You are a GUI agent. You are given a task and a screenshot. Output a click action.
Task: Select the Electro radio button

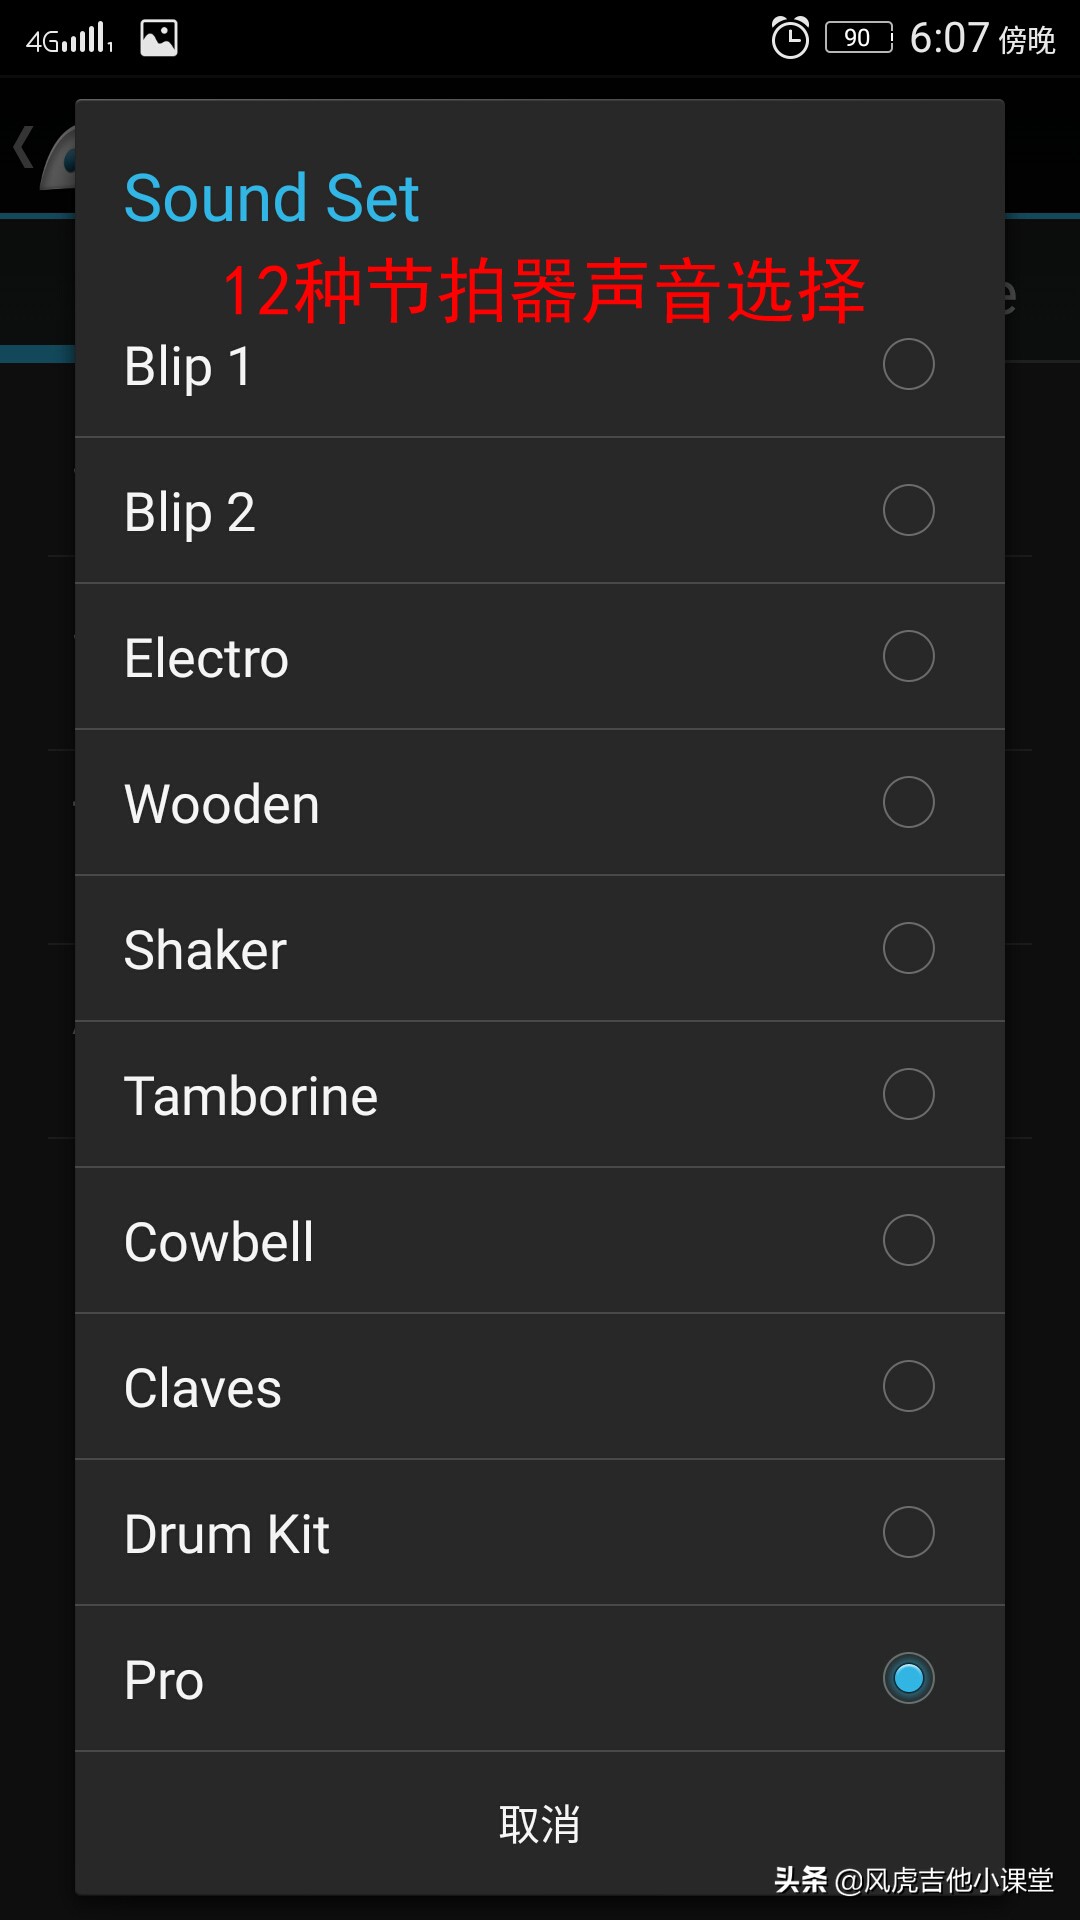coord(908,656)
